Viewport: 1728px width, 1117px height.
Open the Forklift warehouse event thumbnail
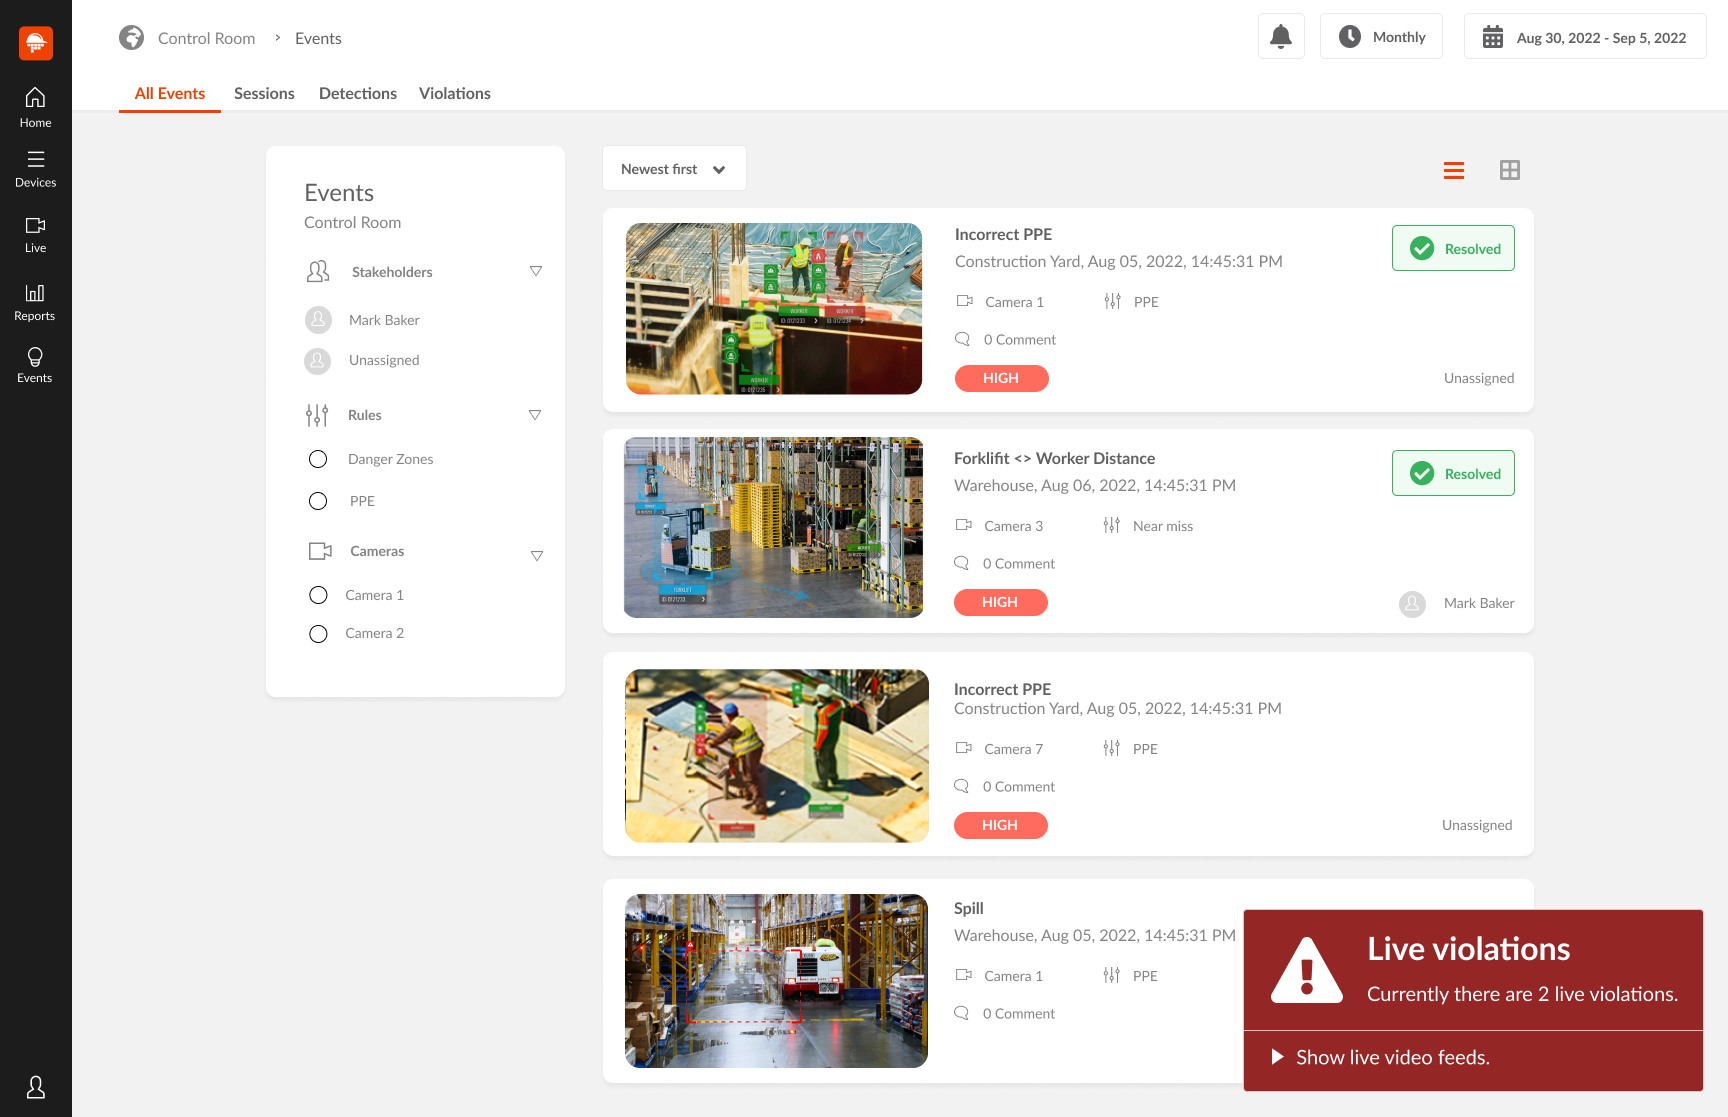[774, 527]
